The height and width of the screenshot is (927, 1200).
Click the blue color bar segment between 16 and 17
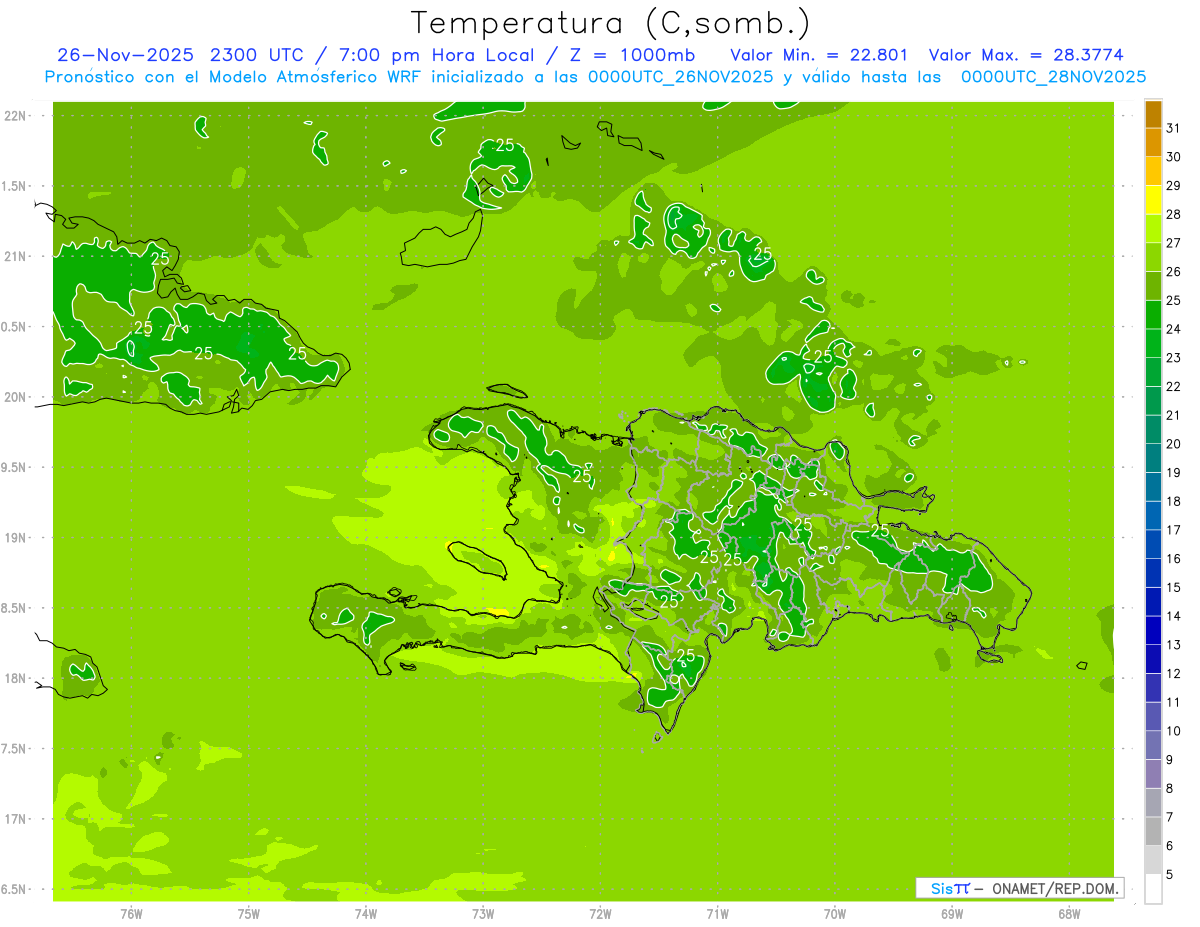coord(1153,545)
